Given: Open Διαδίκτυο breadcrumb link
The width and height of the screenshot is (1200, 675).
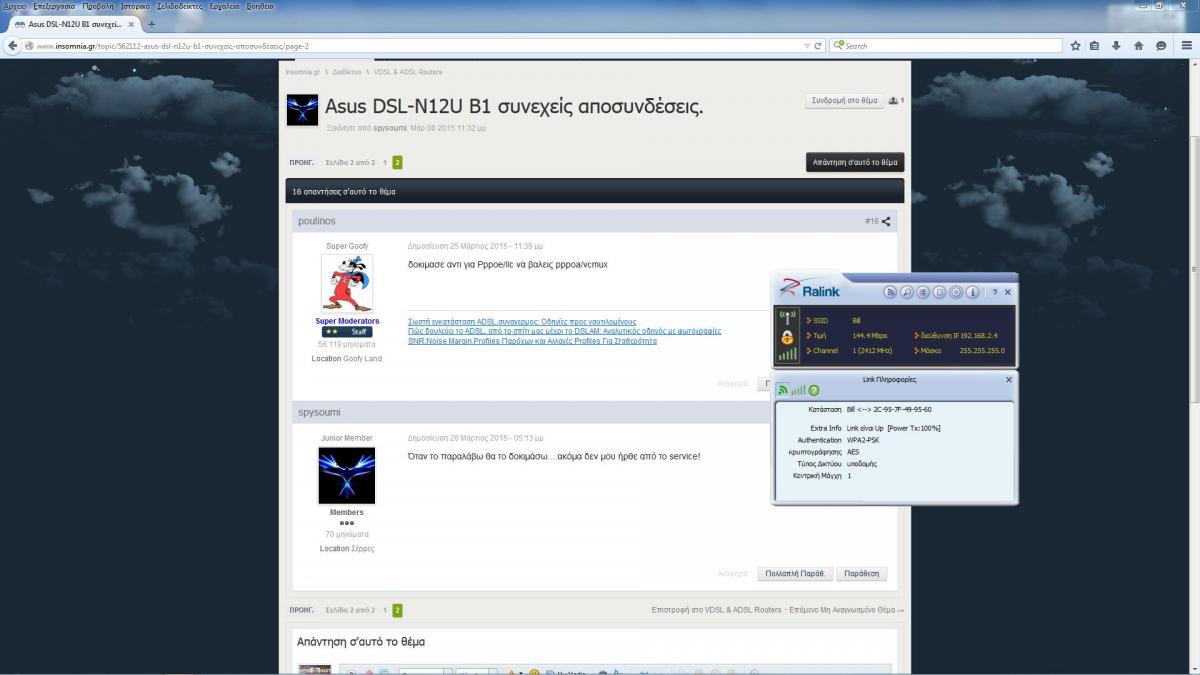Looking at the screenshot, I should pyautogui.click(x=347, y=72).
